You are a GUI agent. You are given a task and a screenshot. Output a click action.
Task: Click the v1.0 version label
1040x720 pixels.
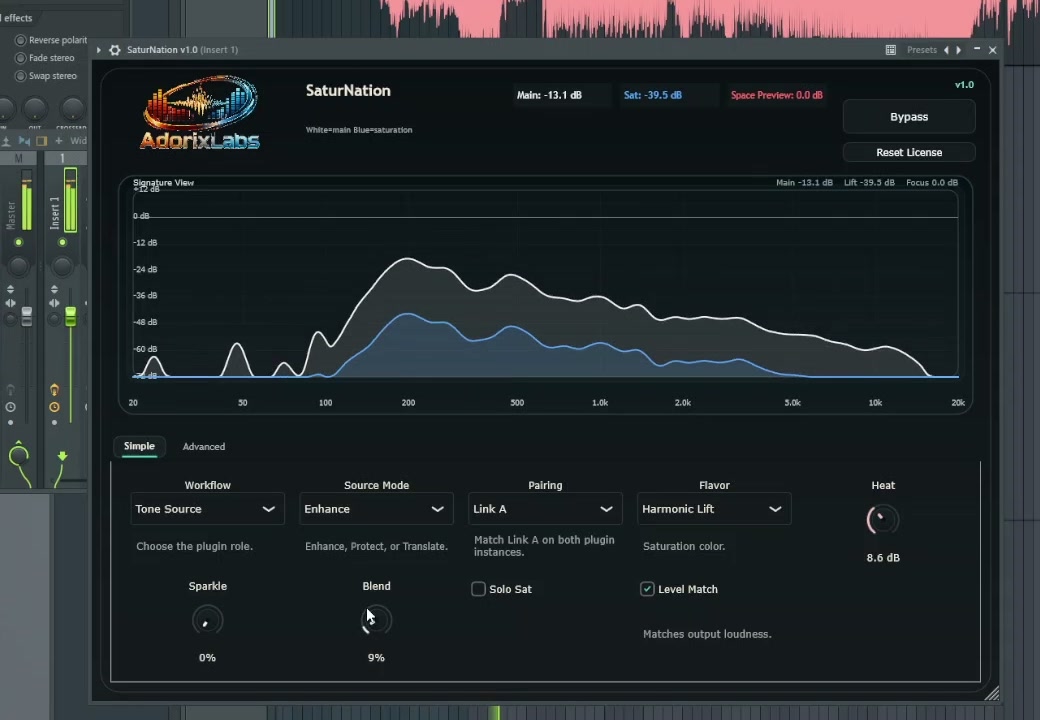tap(964, 85)
